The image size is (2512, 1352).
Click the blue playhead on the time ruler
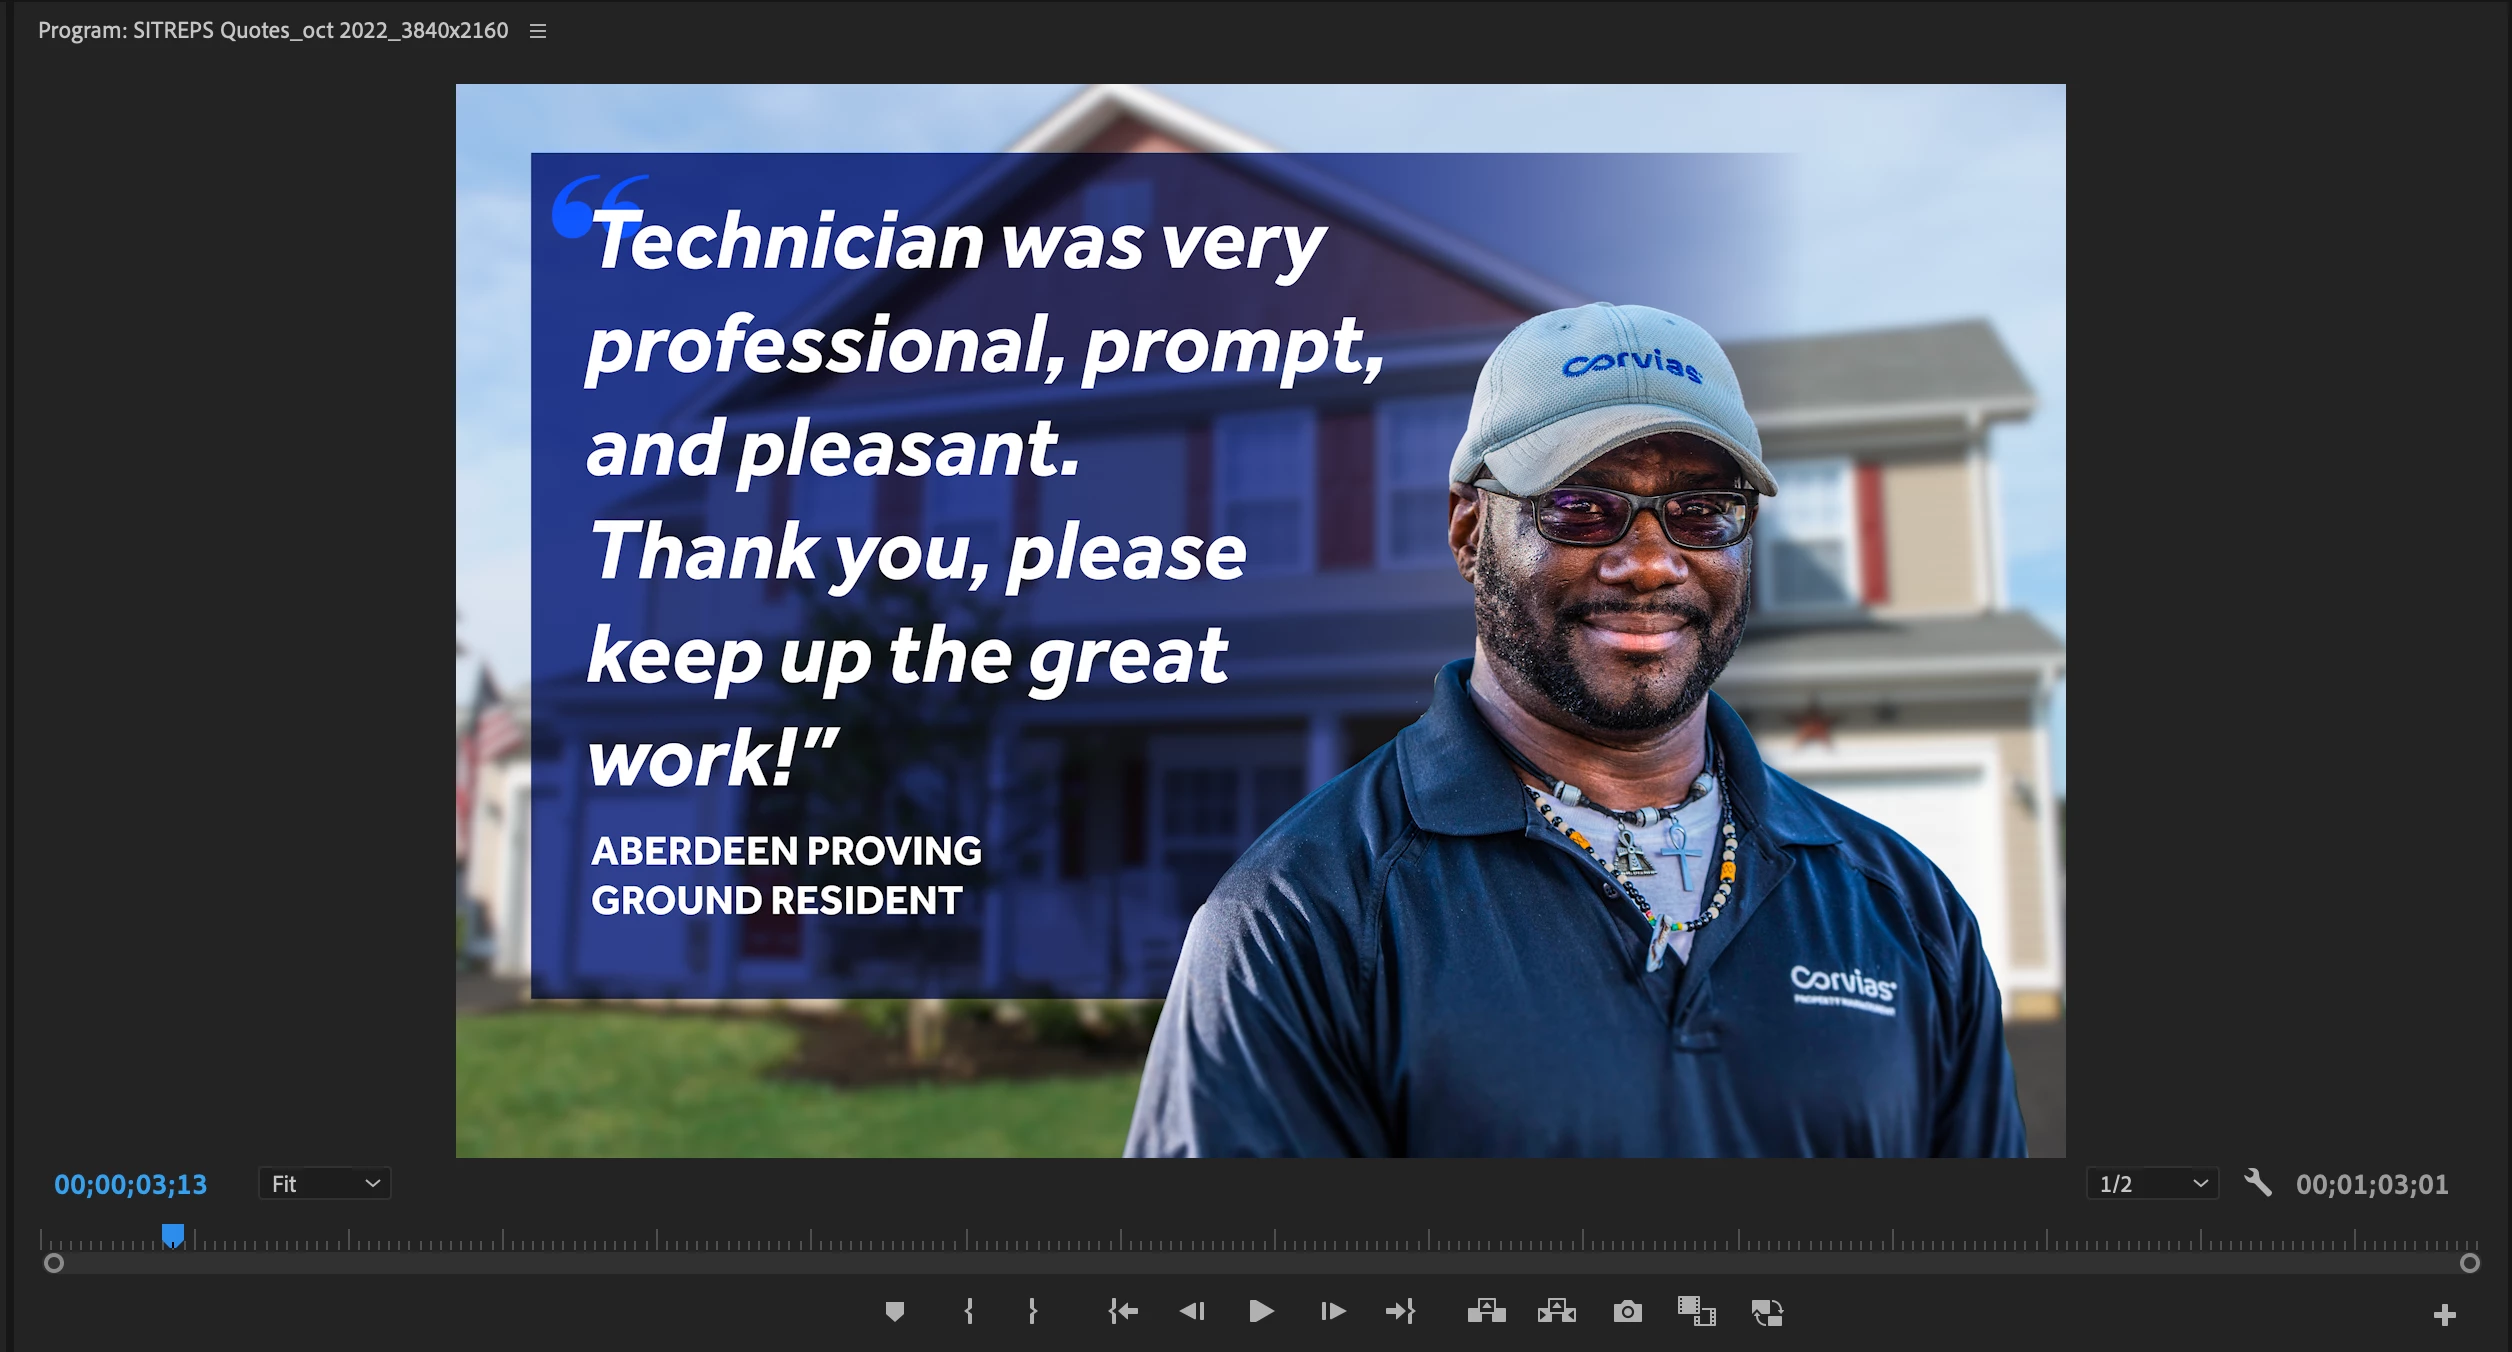[173, 1236]
